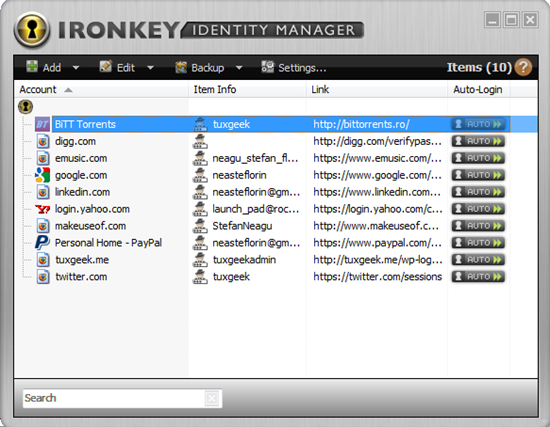Screen dimensions: 550x427
Task: Click the AUTO button for digg.com
Action: pyautogui.click(x=478, y=141)
